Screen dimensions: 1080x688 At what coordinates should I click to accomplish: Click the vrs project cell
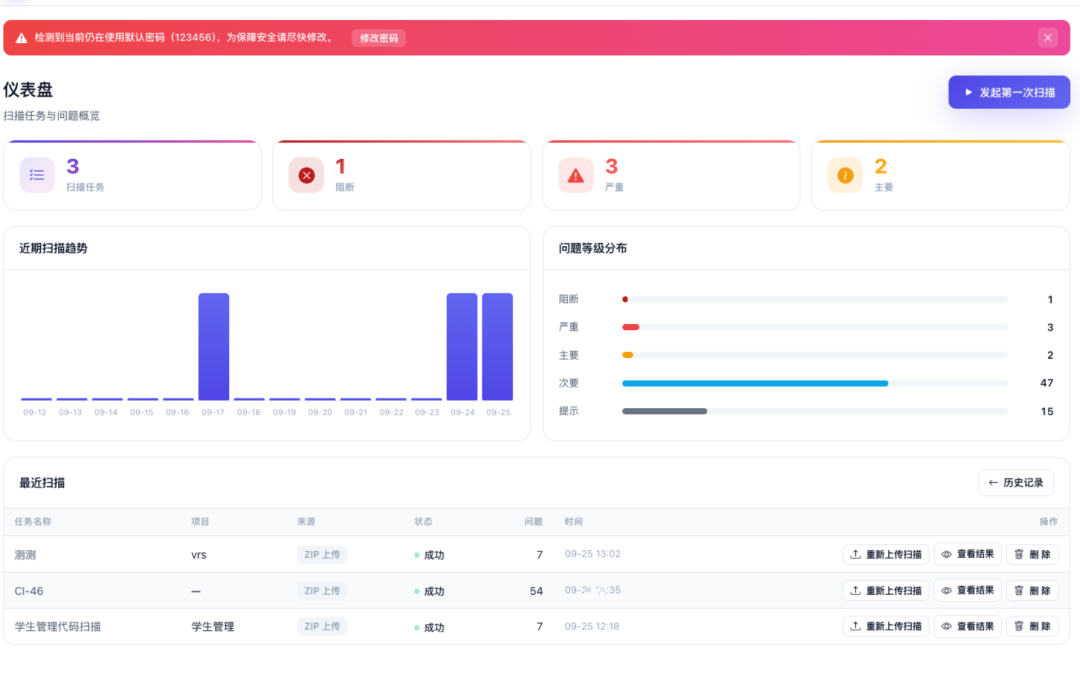click(199, 555)
